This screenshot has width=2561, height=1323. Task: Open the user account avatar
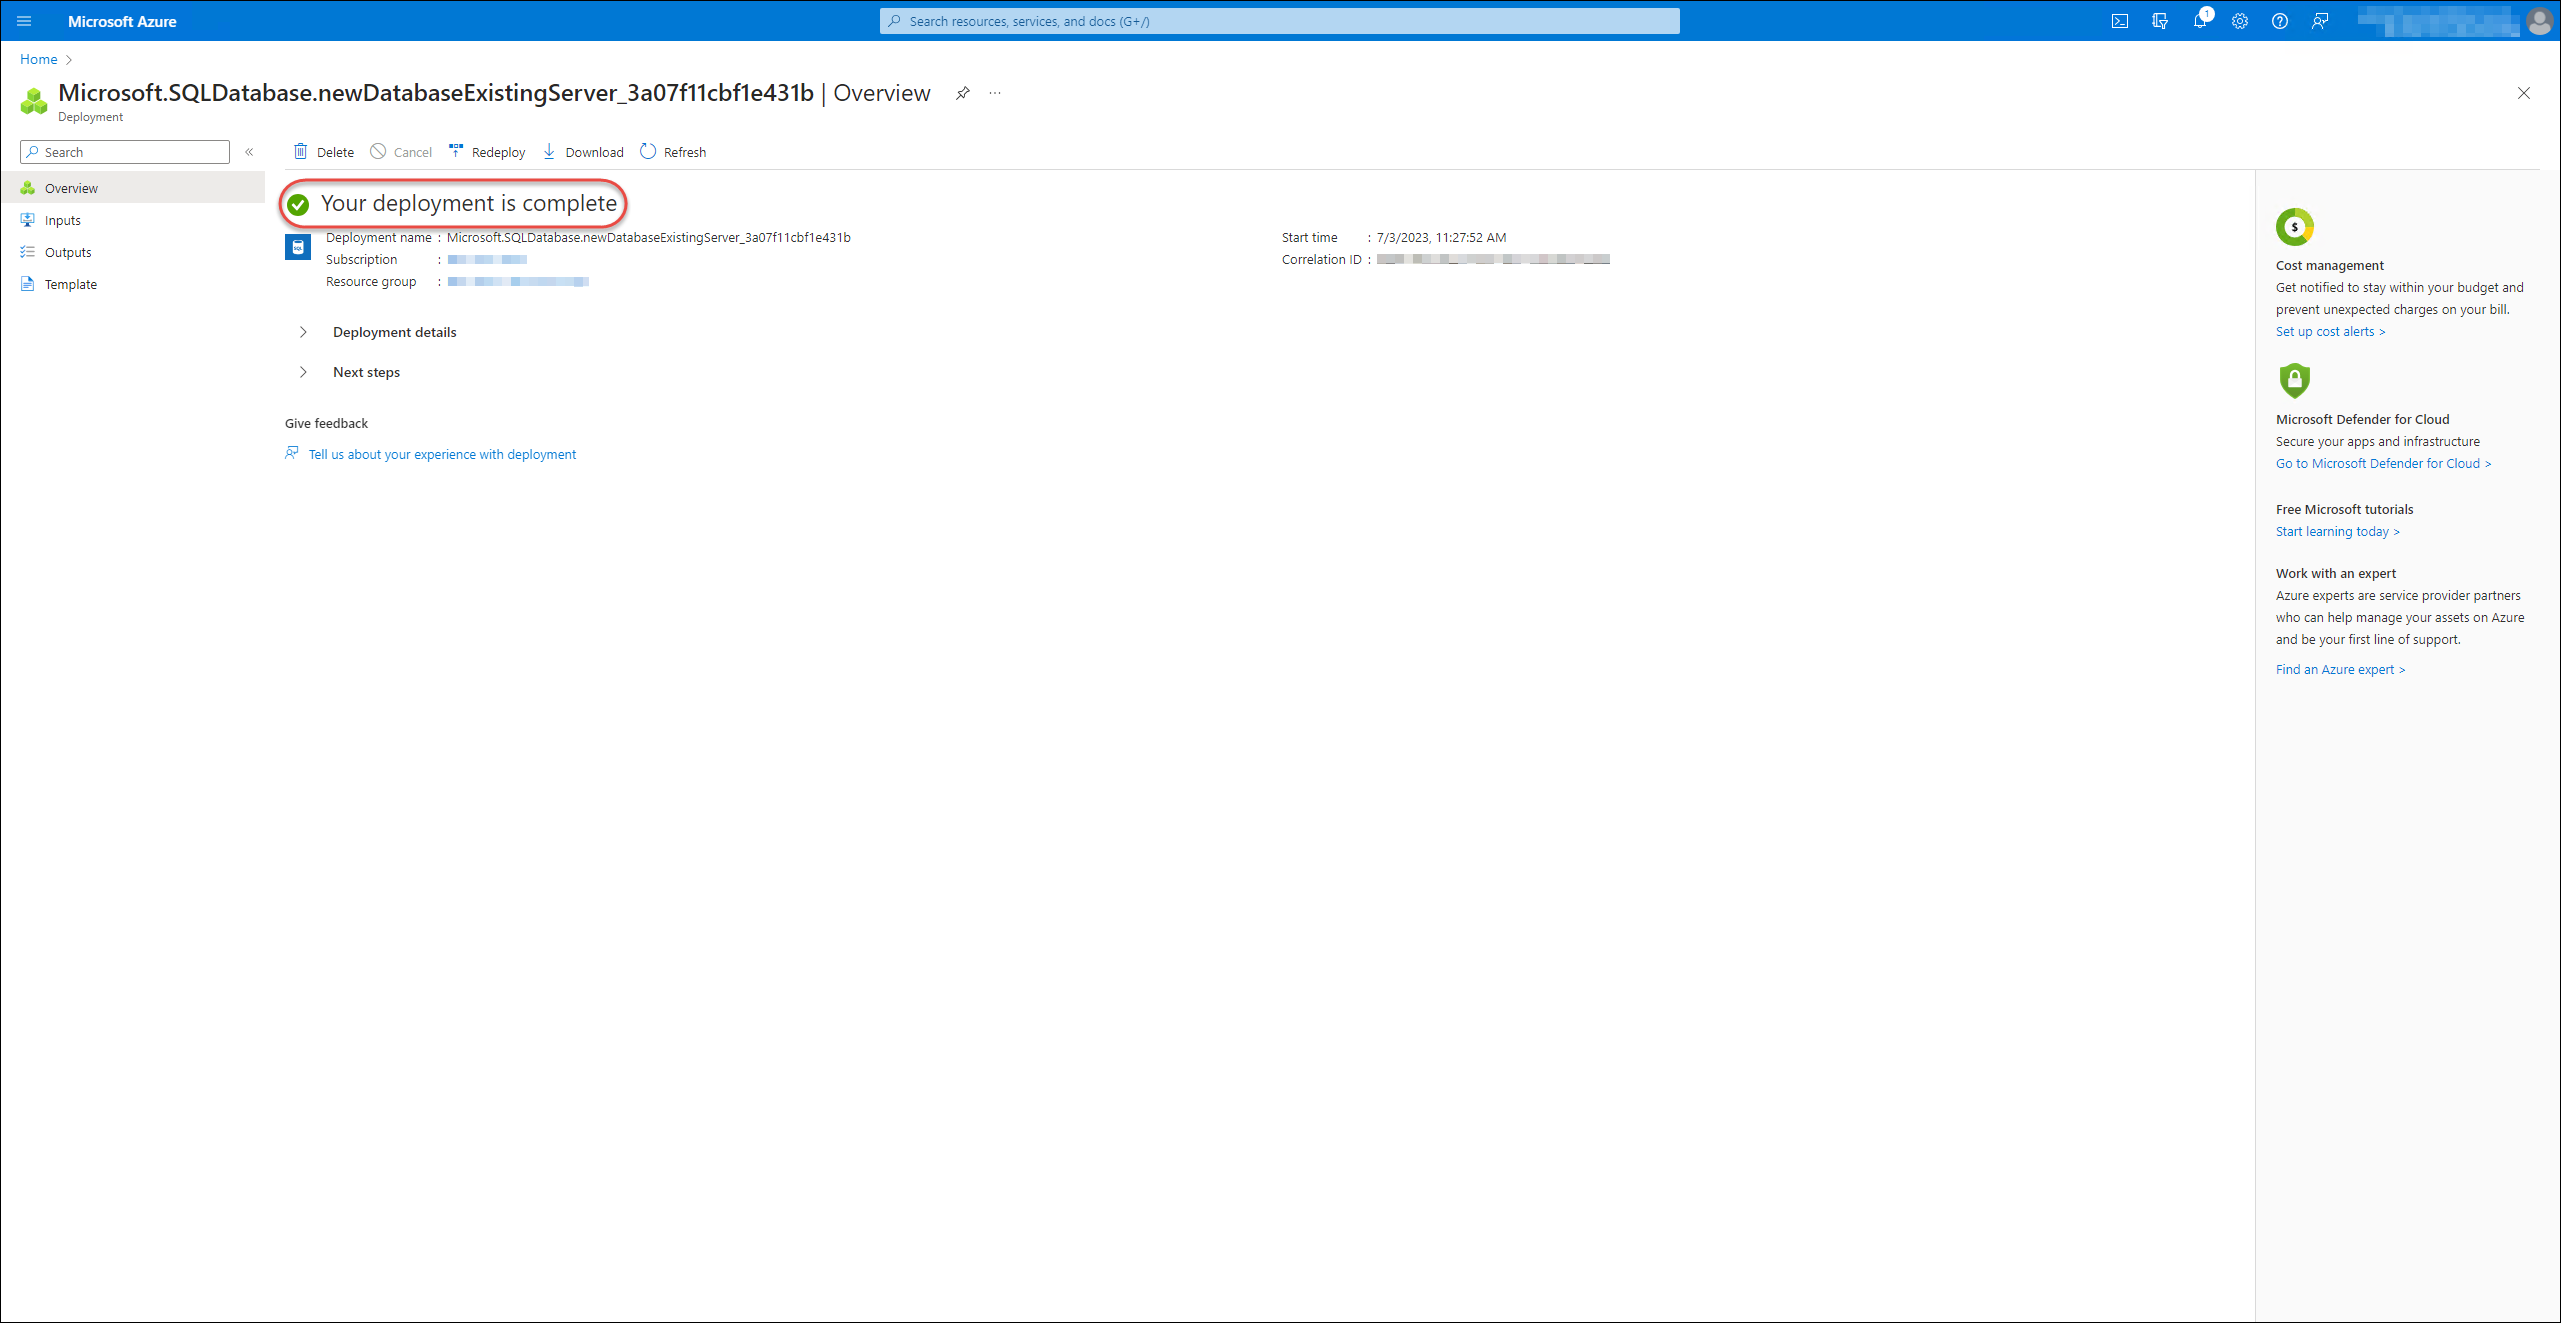pos(2539,21)
